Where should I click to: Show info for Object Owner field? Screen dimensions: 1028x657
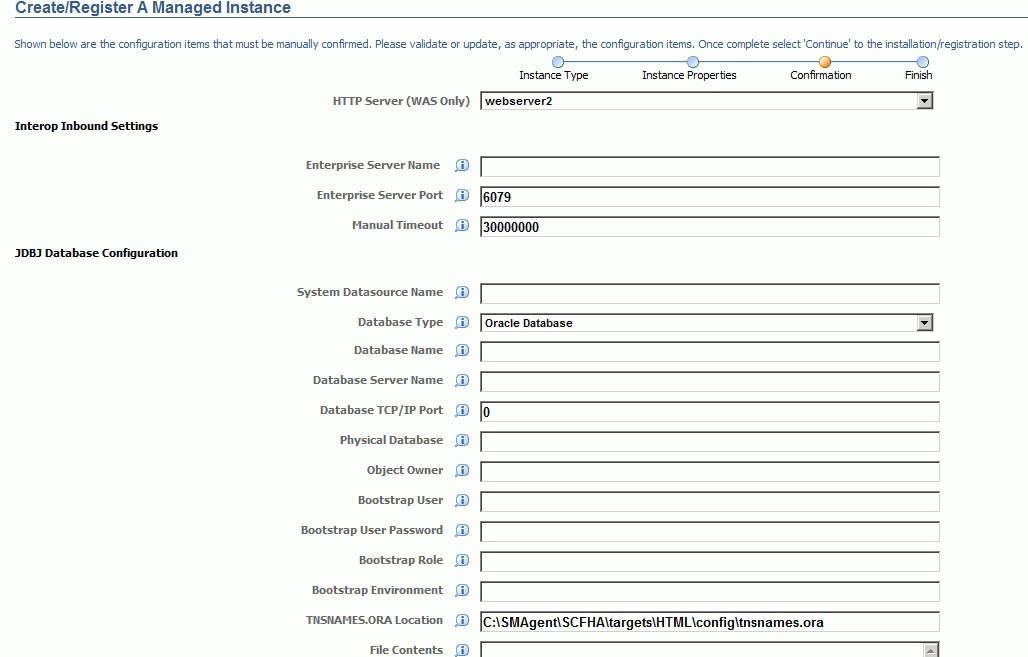click(462, 471)
